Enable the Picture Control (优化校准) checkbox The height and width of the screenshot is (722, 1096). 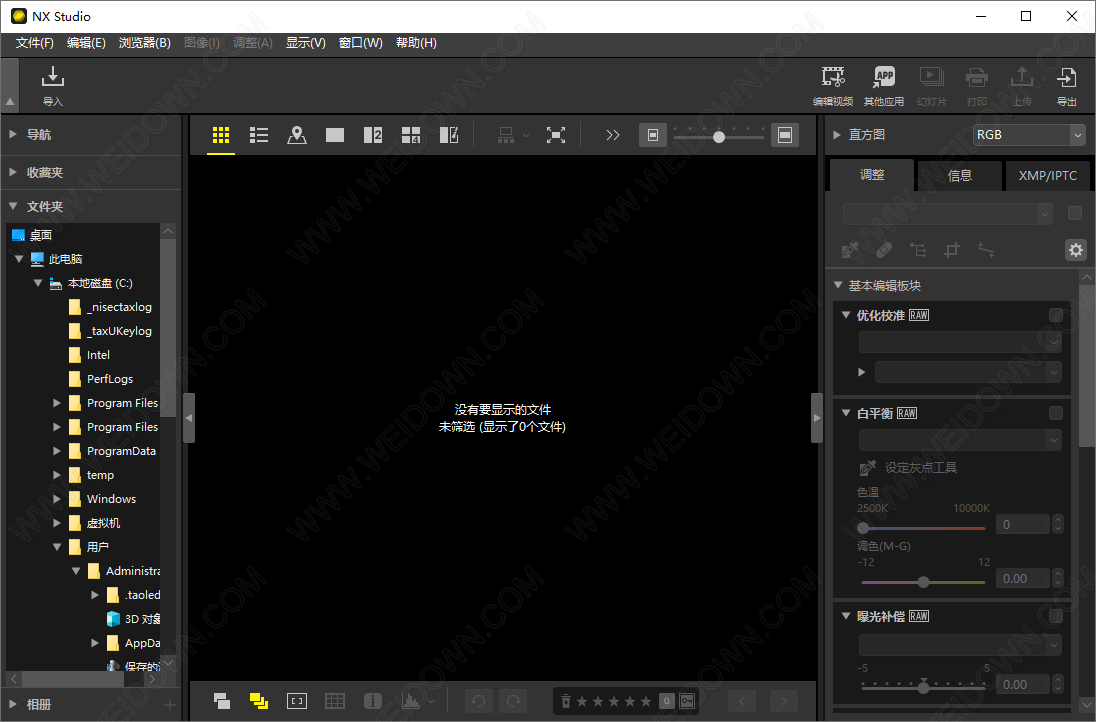[x=1056, y=315]
